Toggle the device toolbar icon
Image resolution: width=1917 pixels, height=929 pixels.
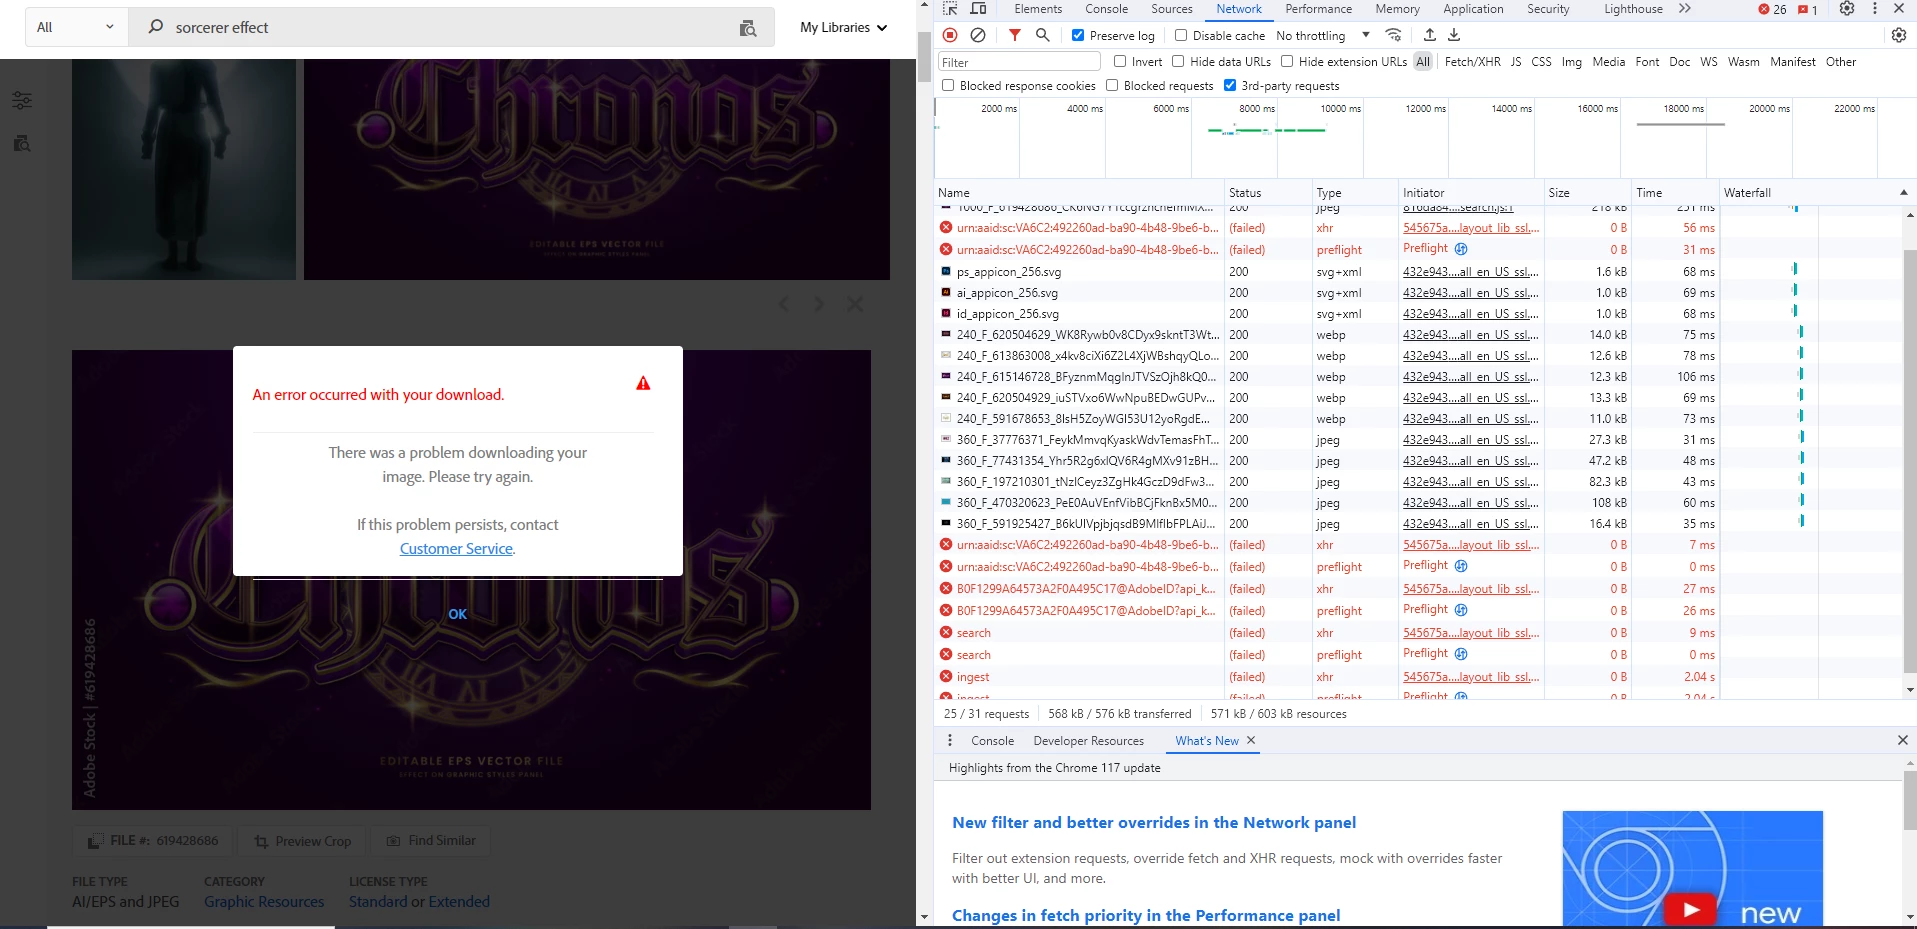tap(979, 9)
